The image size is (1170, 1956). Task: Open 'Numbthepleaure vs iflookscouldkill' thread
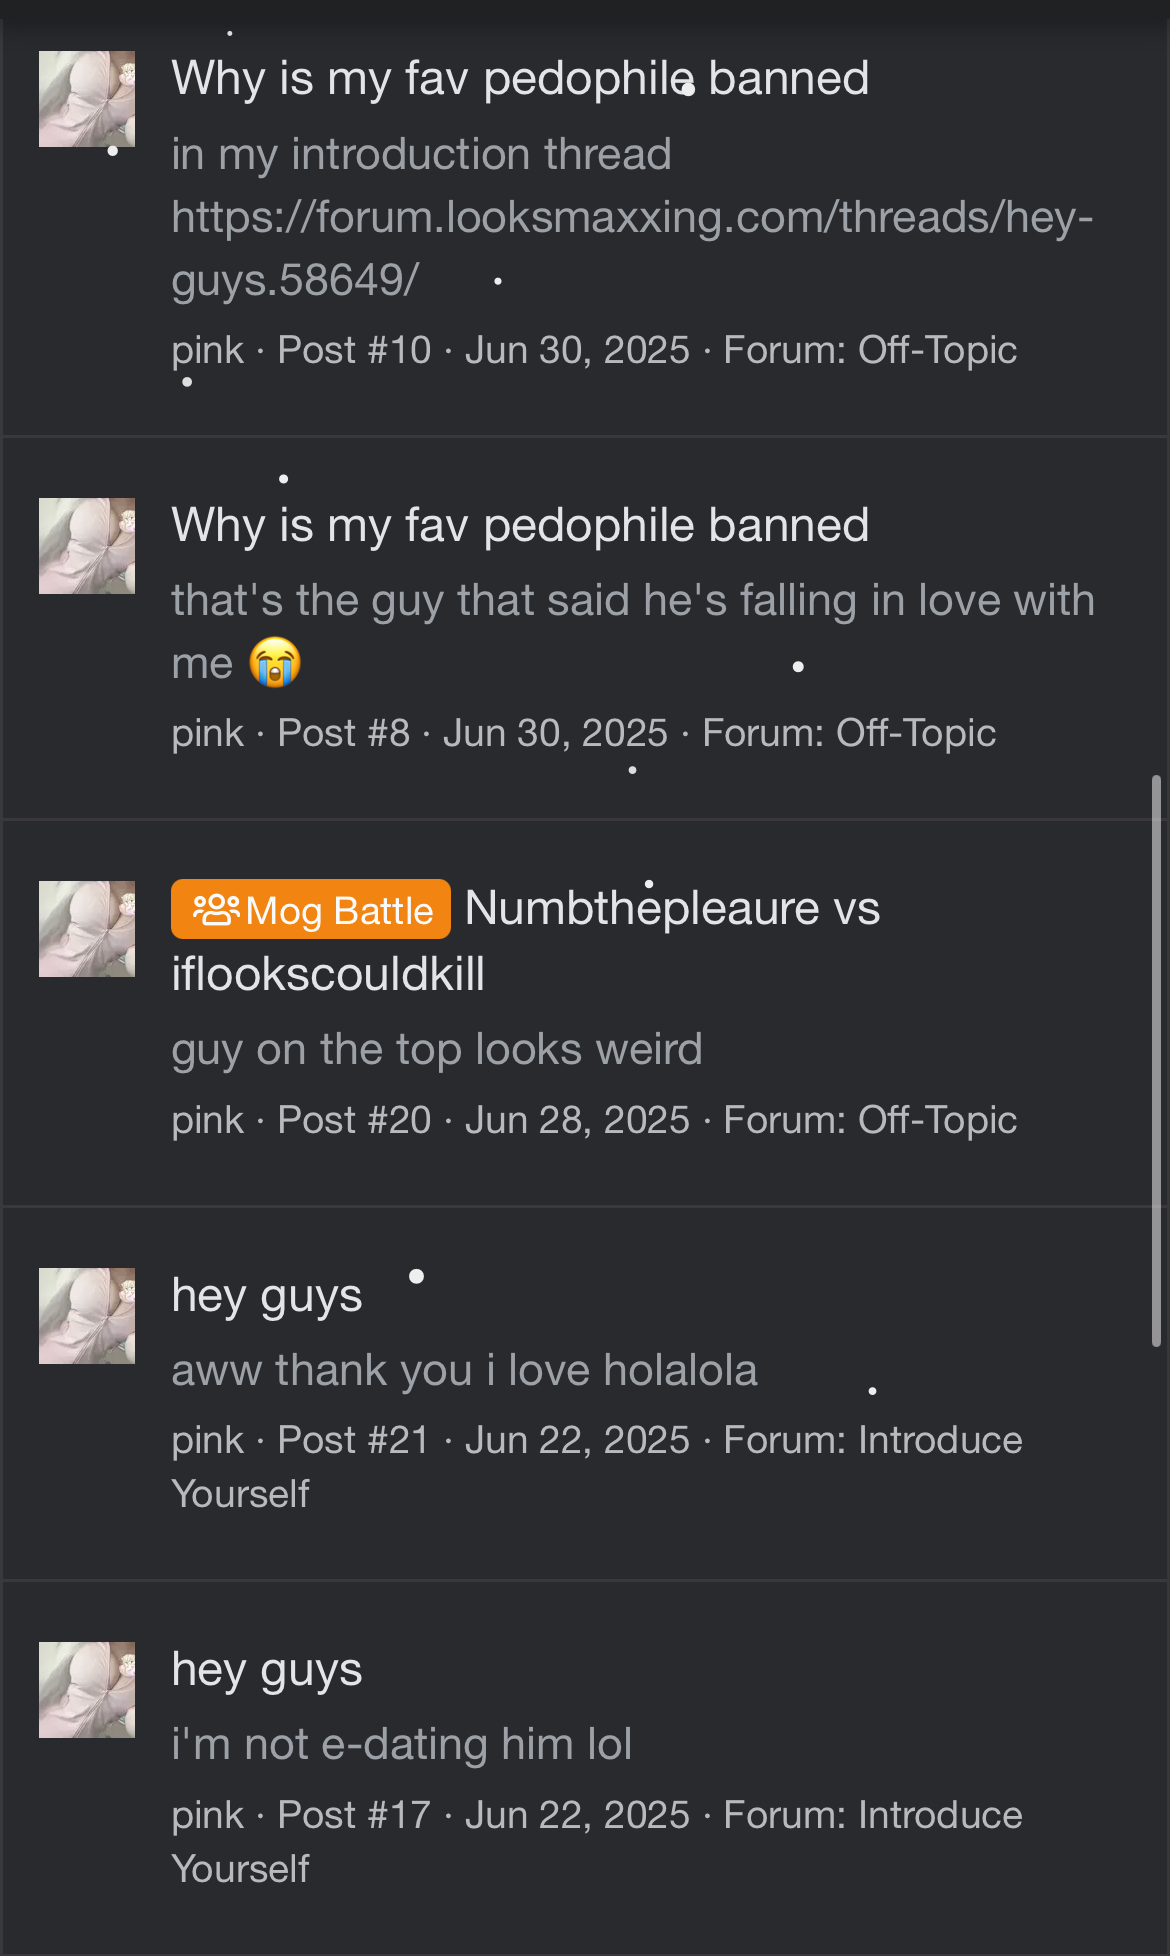[x=671, y=909]
